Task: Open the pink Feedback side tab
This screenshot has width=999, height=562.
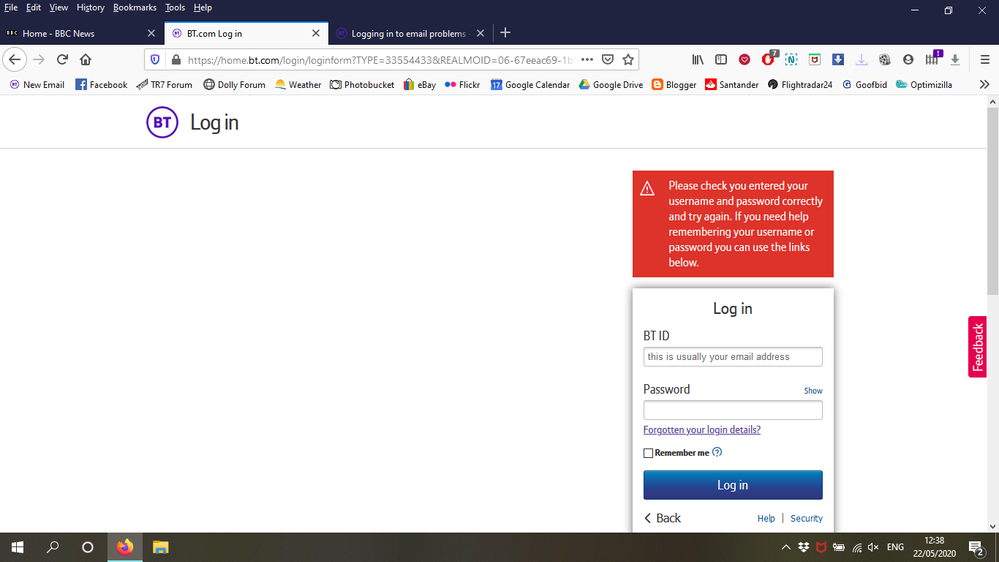Action: [978, 347]
